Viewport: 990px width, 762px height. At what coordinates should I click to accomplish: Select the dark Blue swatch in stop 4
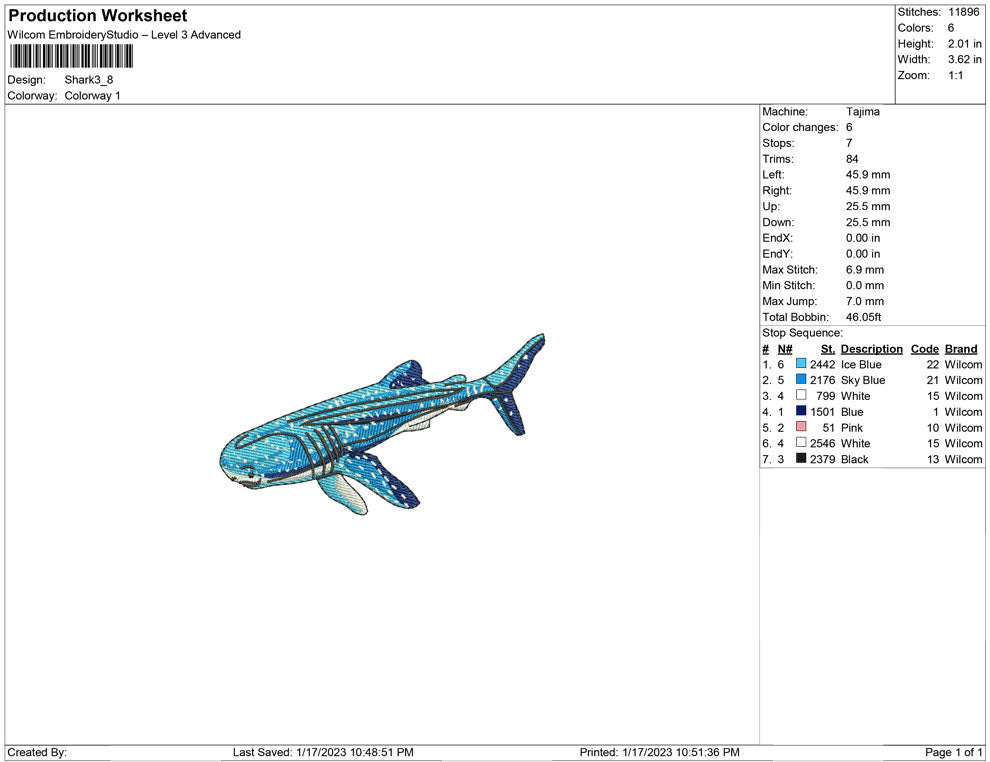coord(801,411)
